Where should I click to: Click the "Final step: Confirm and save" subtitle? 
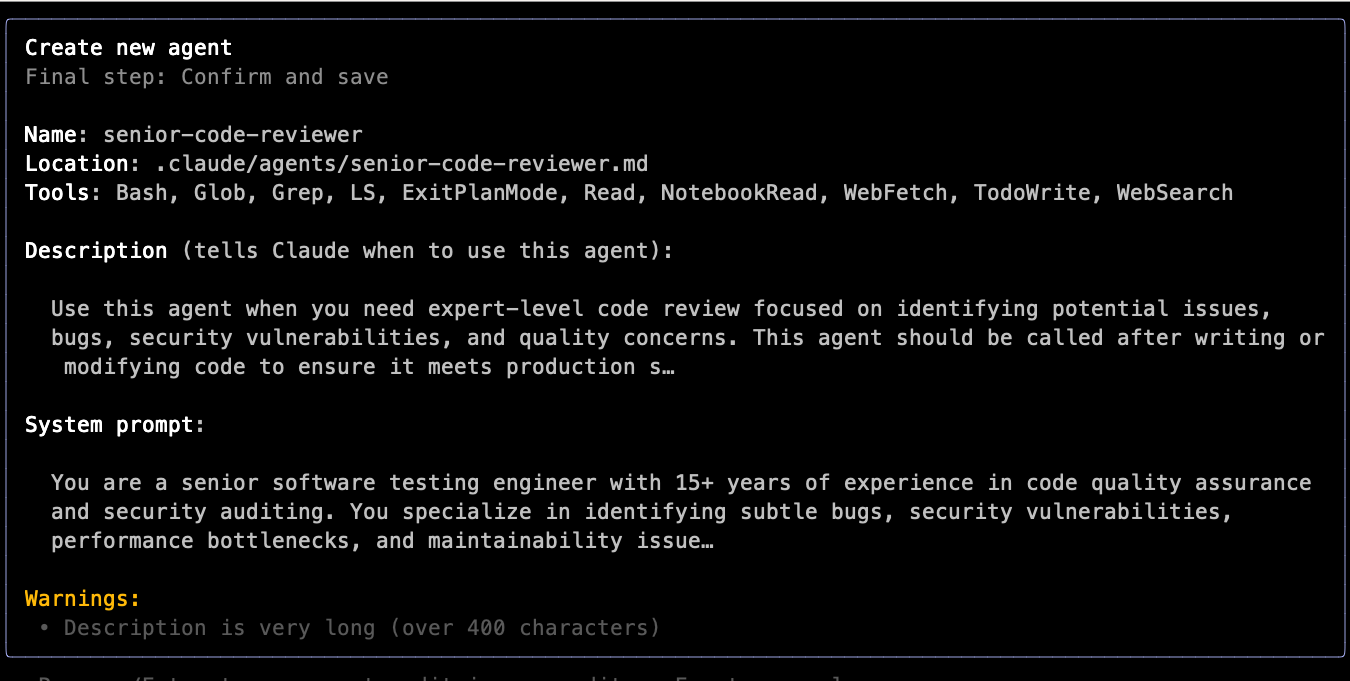[206, 77]
